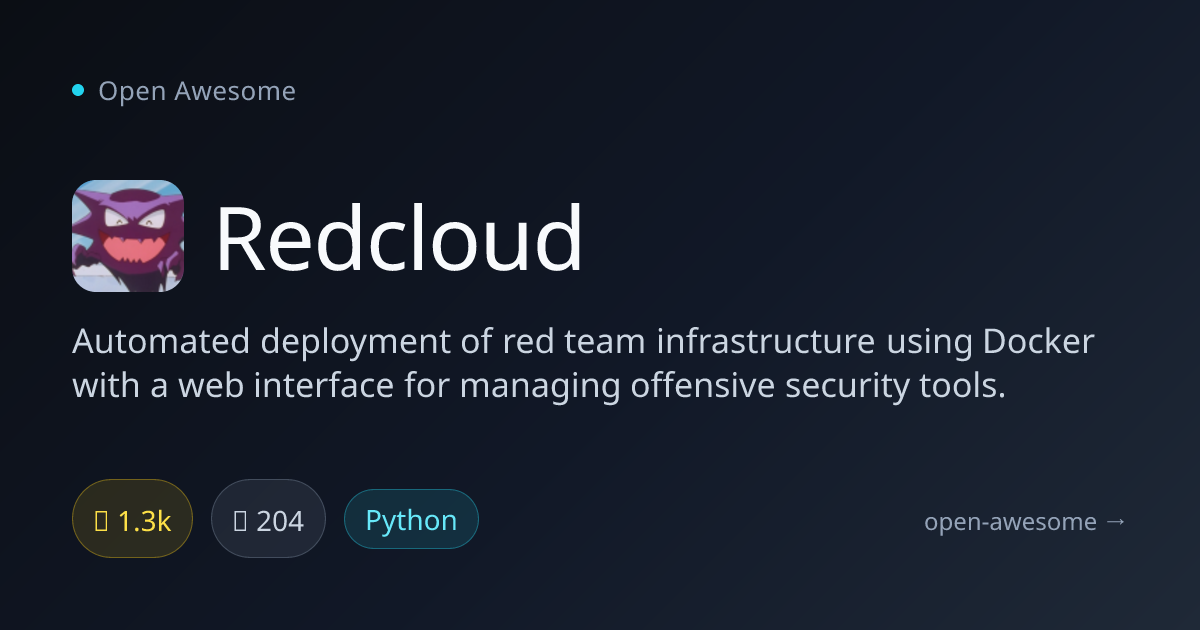Follow the open-awesome arrow link
Viewport: 1200px width, 630px height.
pyautogui.click(x=1026, y=521)
